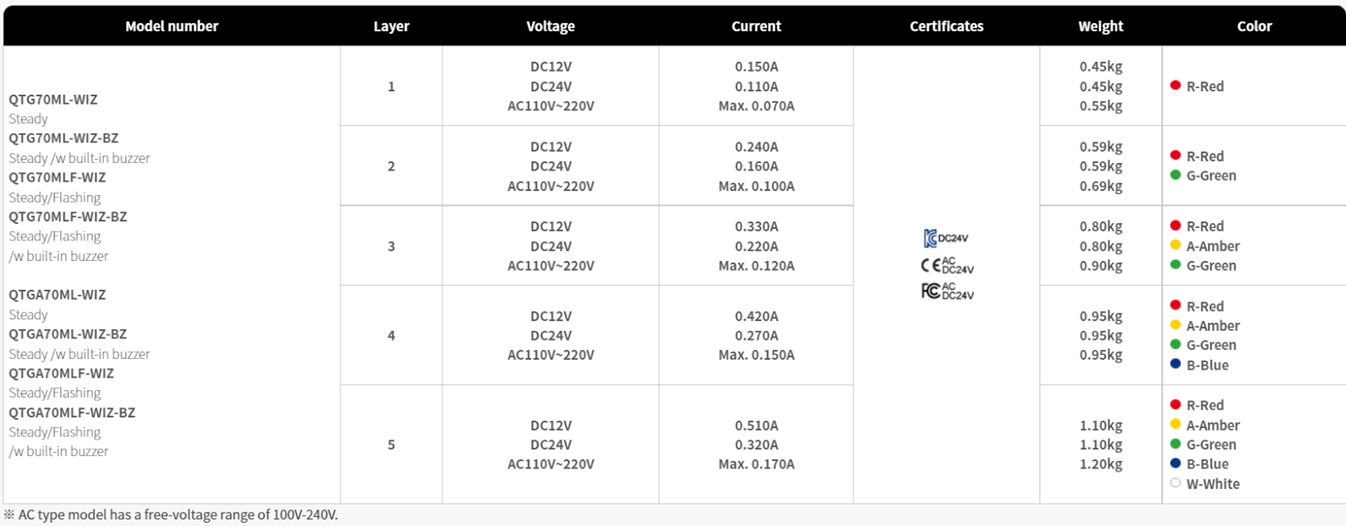Click the Certificates column header
This screenshot has height=526, width=1346.
click(947, 26)
